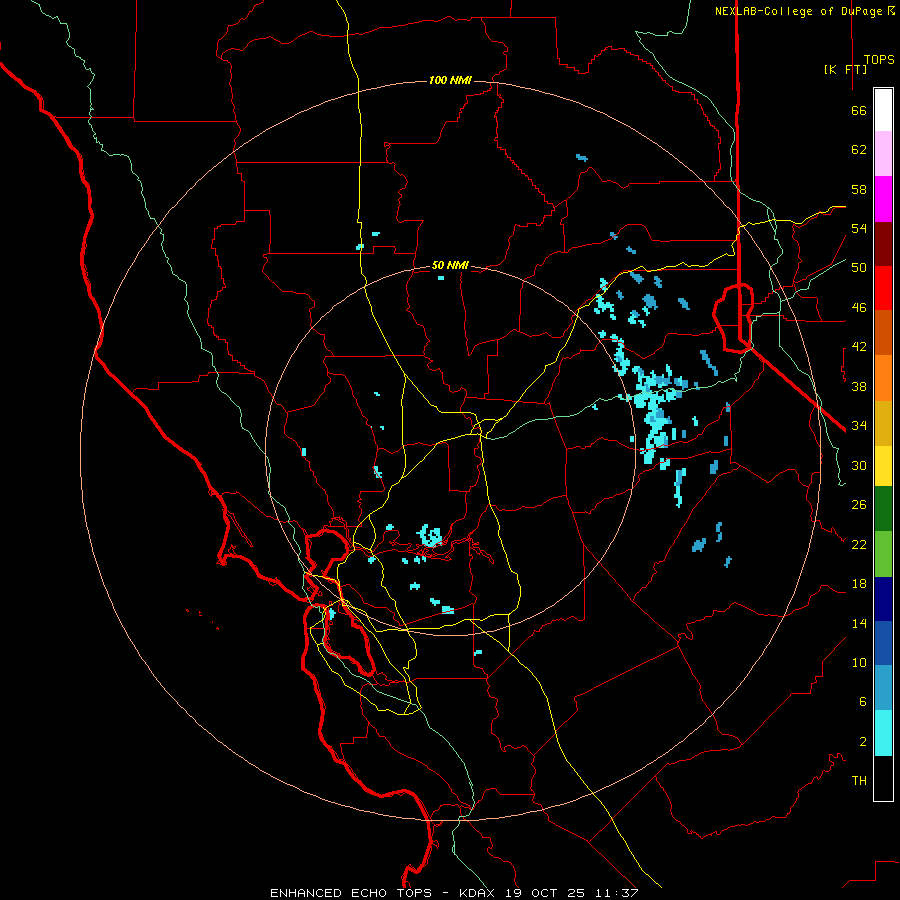Click the legend value "38"

[x=859, y=386]
